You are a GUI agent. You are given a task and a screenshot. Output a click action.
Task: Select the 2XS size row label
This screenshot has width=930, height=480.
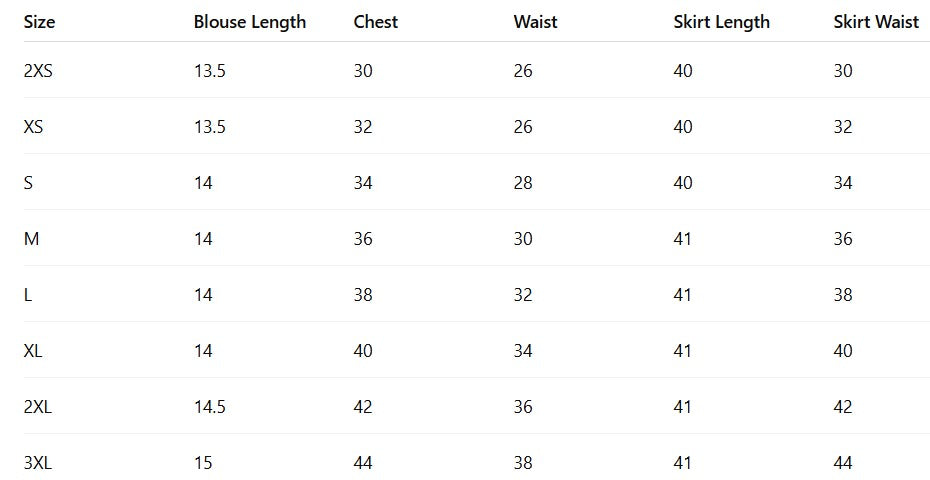[x=37, y=71]
